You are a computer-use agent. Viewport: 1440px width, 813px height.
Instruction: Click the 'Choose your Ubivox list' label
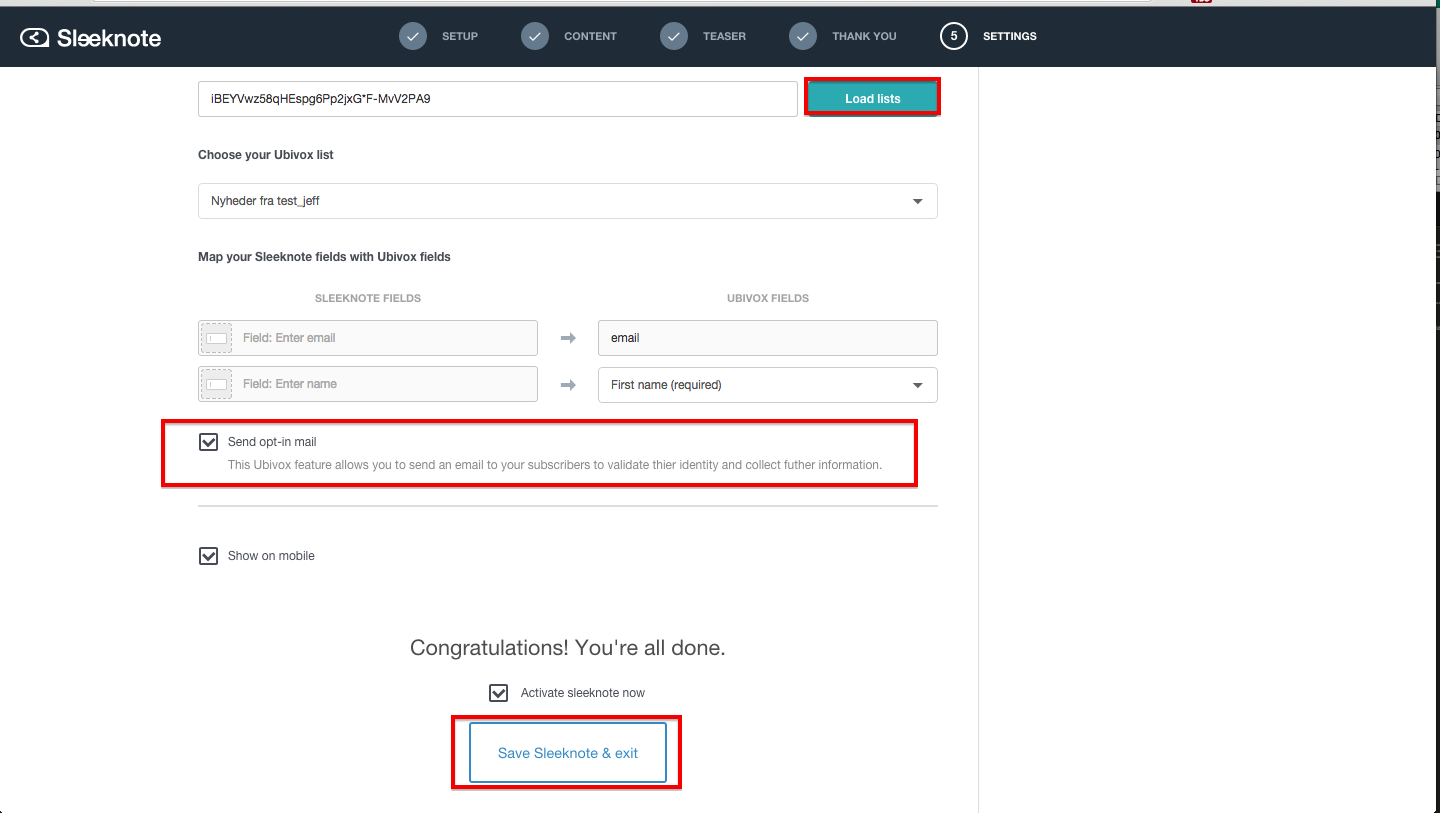(x=266, y=155)
